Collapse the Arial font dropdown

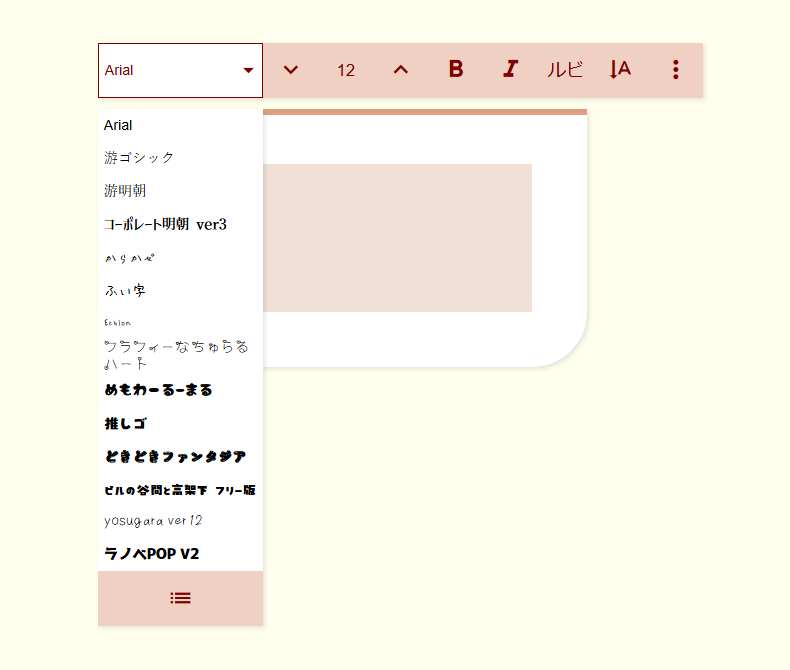(248, 70)
